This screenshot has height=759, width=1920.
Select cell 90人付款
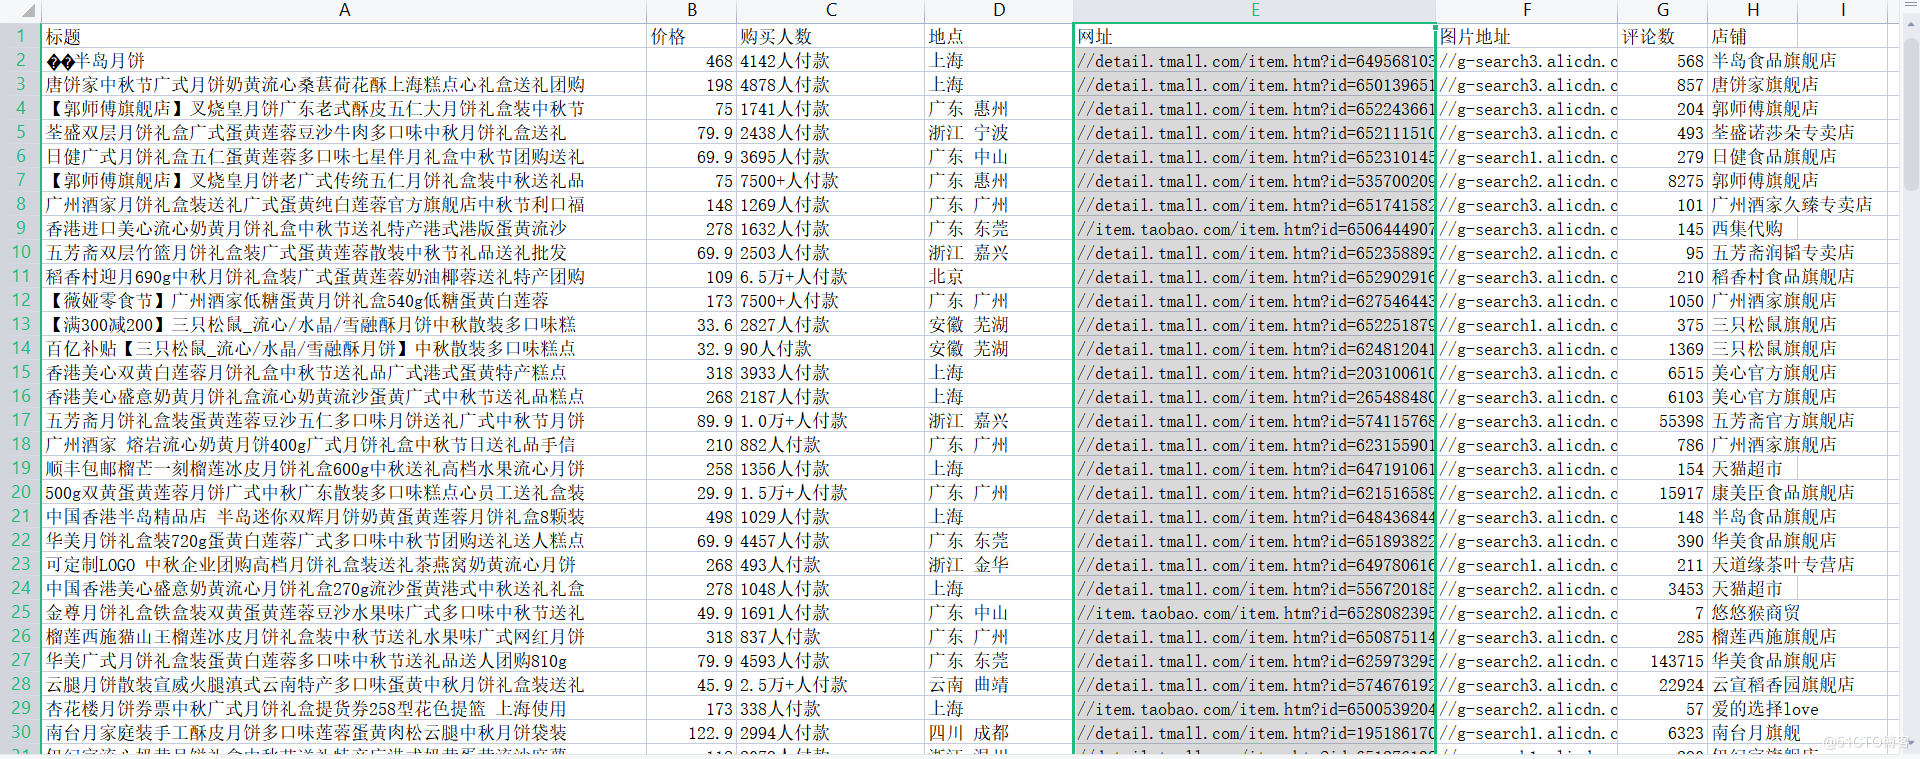pos(830,348)
